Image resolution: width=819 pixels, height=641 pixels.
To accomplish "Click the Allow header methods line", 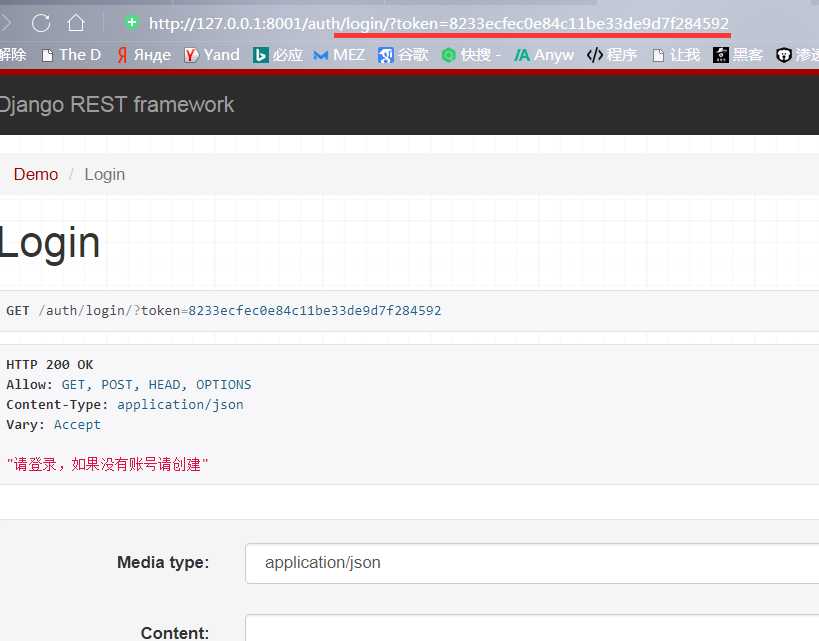I will pyautogui.click(x=128, y=384).
